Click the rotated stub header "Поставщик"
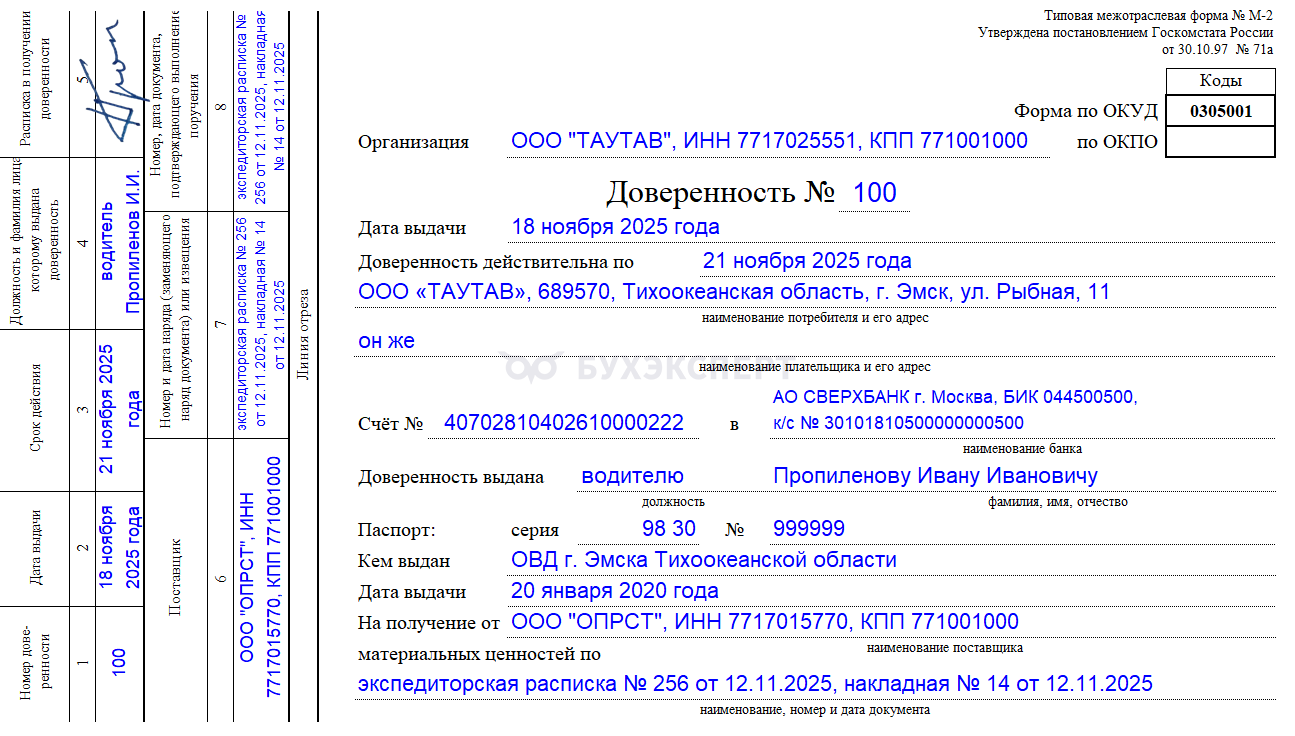 [x=176, y=577]
